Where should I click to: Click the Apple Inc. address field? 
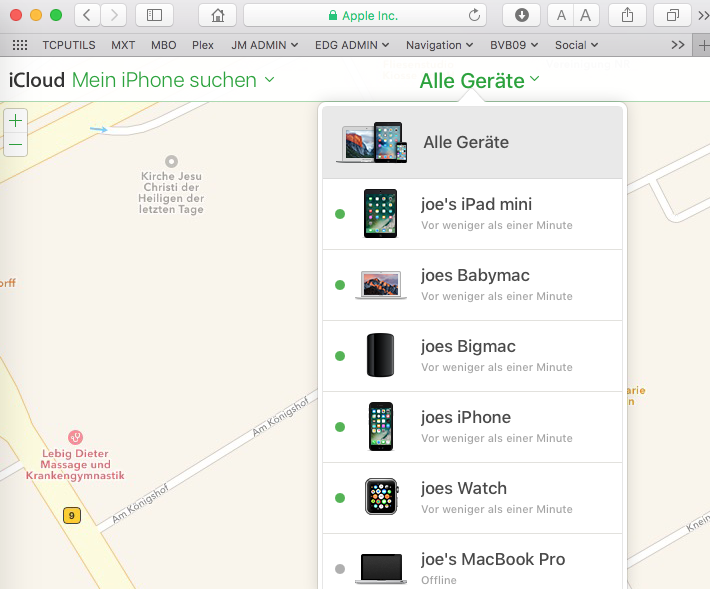tap(365, 15)
